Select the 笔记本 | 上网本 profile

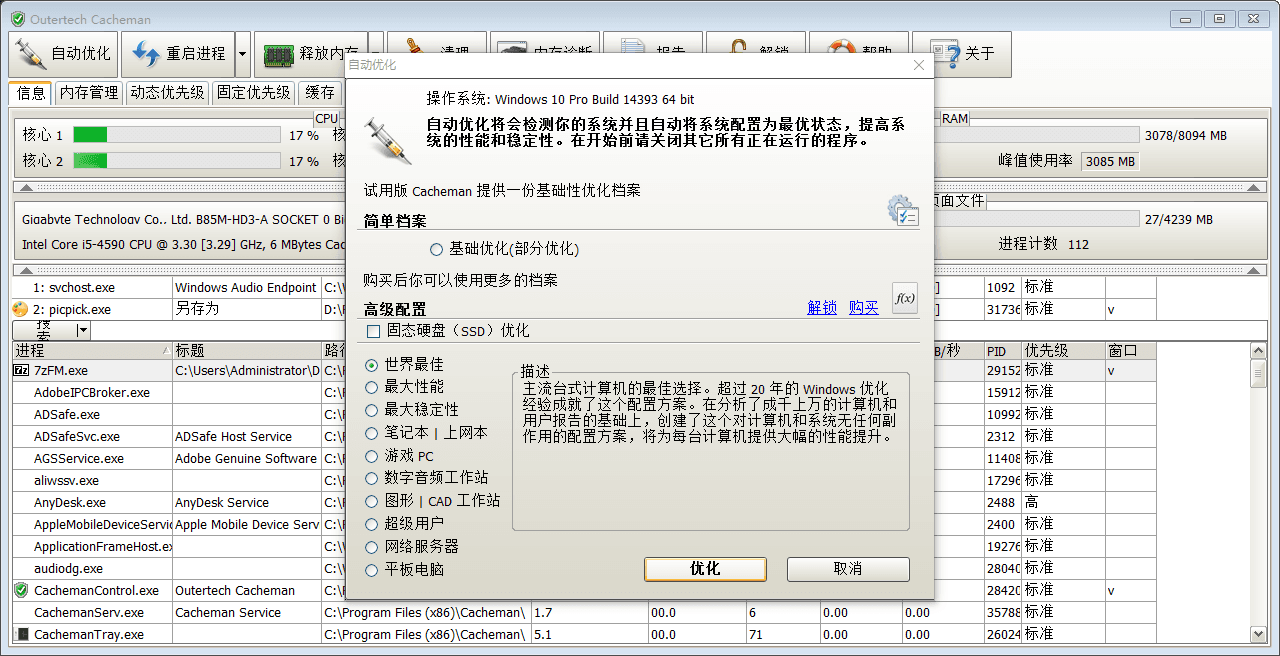coord(427,433)
